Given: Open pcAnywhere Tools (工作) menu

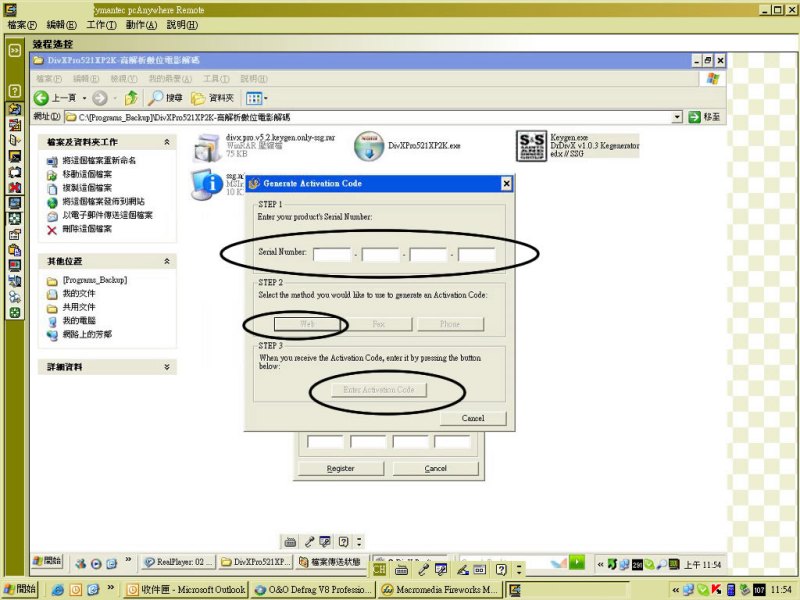Looking at the screenshot, I should pos(102,25).
